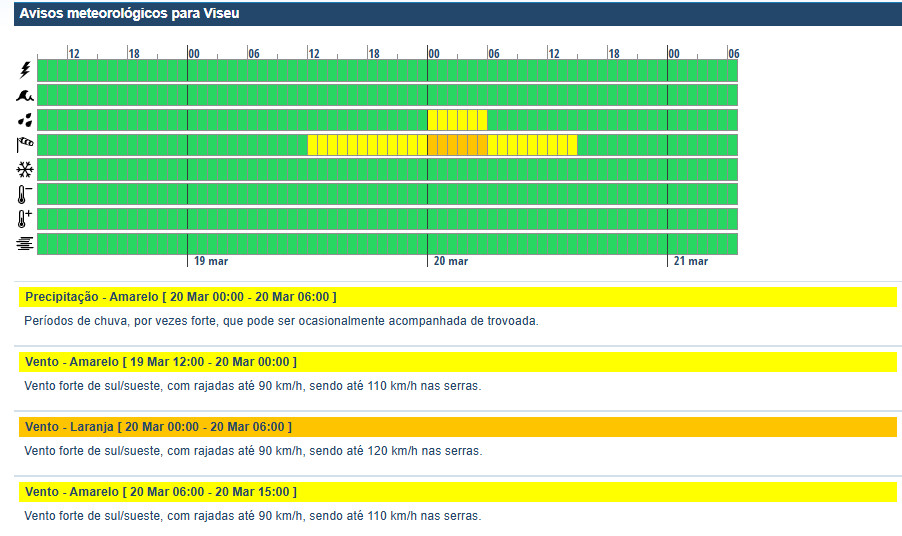The width and height of the screenshot is (902, 536).
Task: Click the thunderstorm lightning warning icon
Action: 25,70
